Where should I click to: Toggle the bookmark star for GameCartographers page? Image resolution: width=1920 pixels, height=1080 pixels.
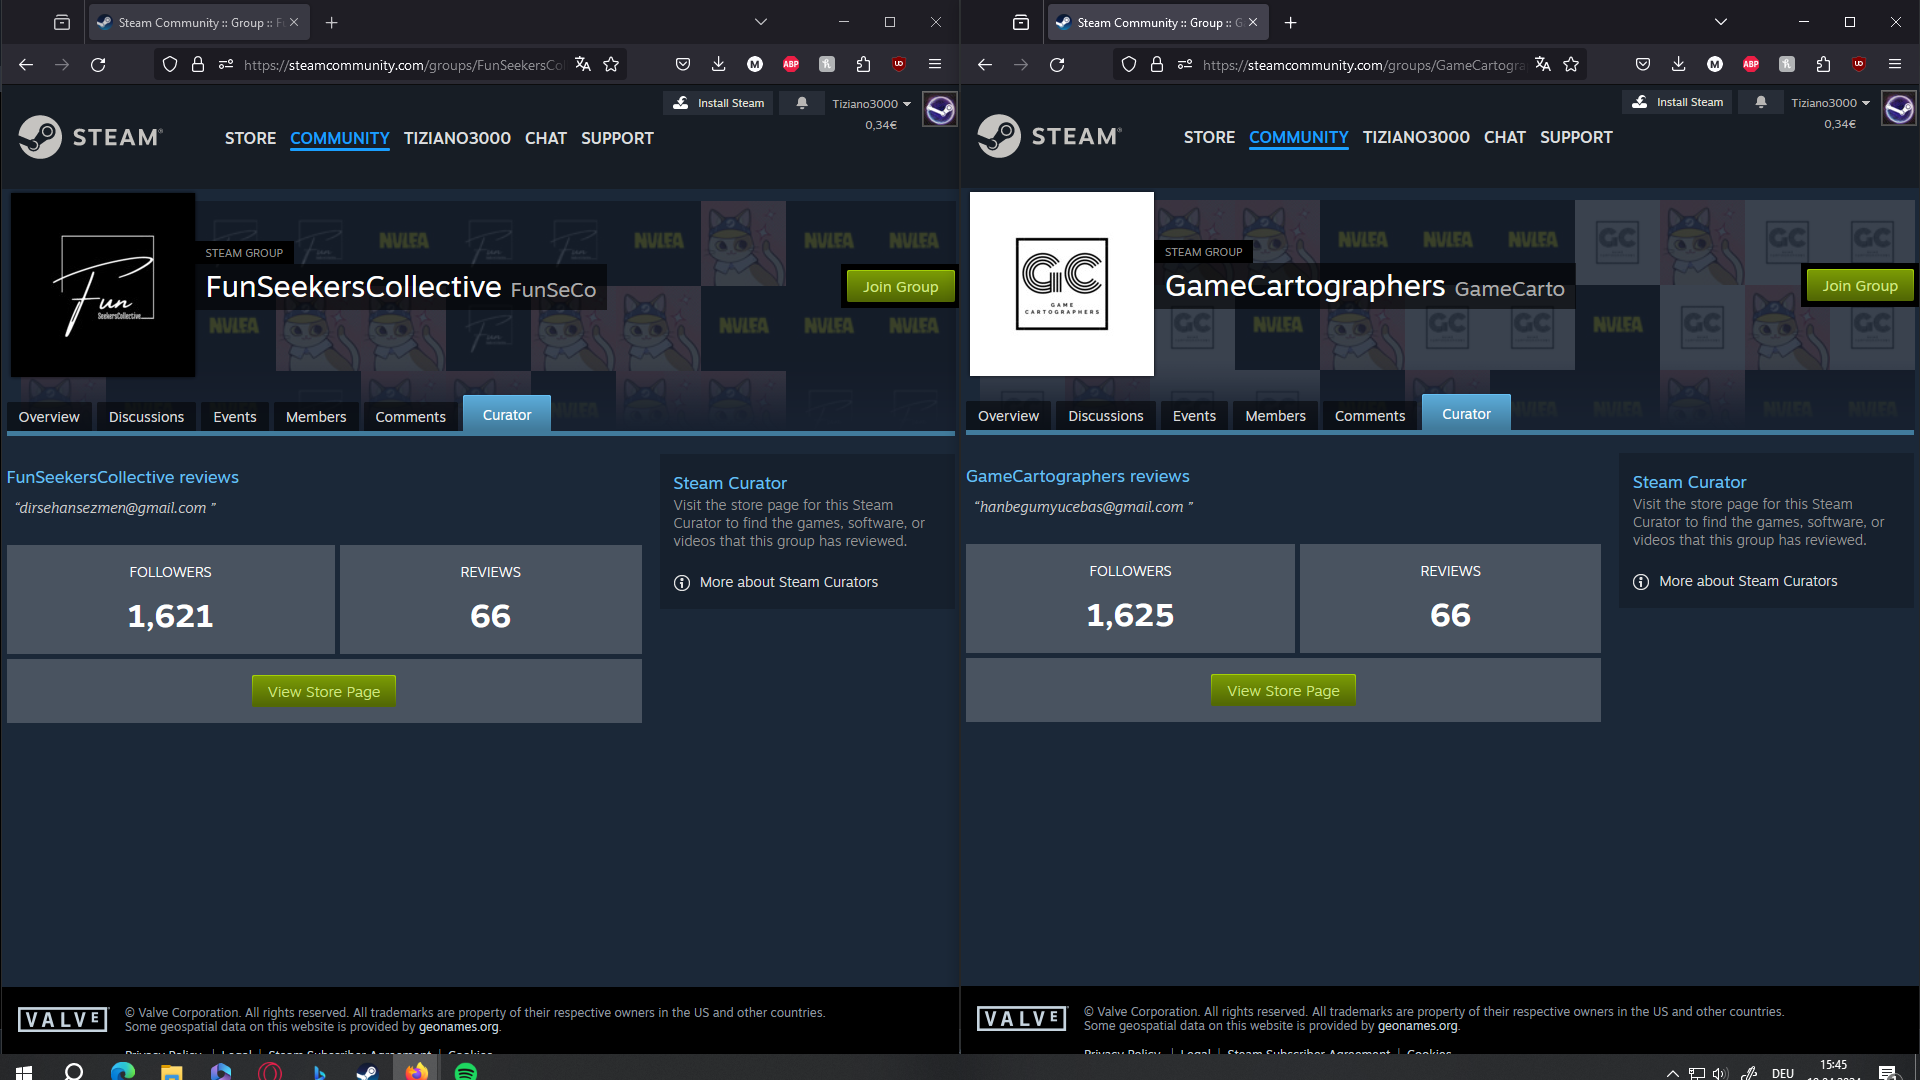1571,64
